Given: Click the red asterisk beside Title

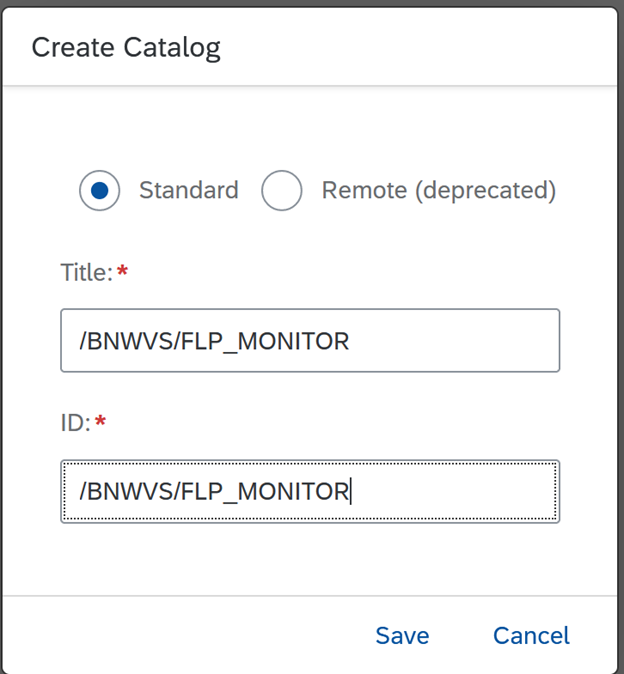Looking at the screenshot, I should 123,271.
